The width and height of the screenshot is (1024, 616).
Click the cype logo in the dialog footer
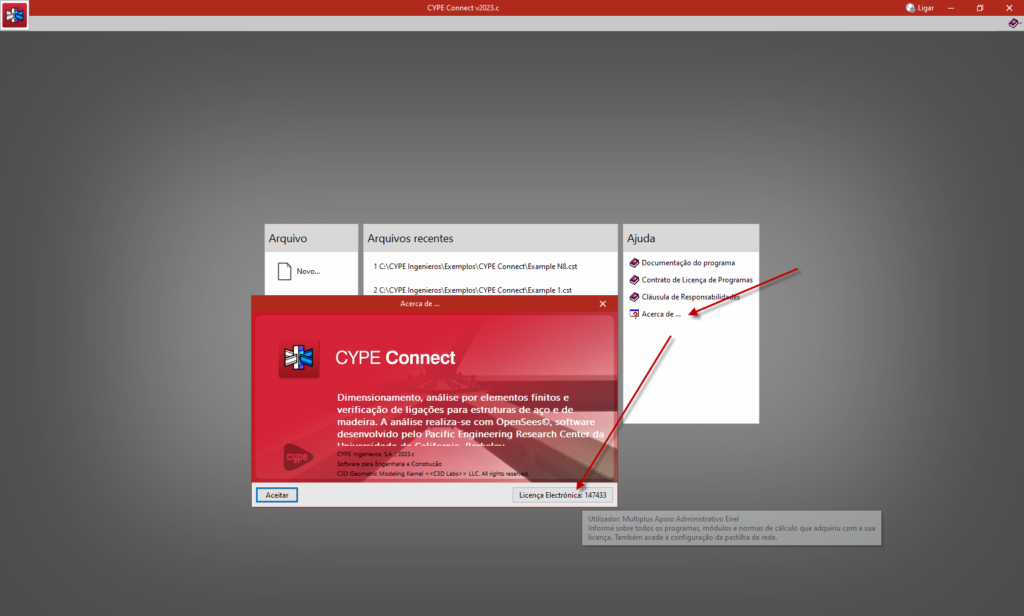point(298,457)
